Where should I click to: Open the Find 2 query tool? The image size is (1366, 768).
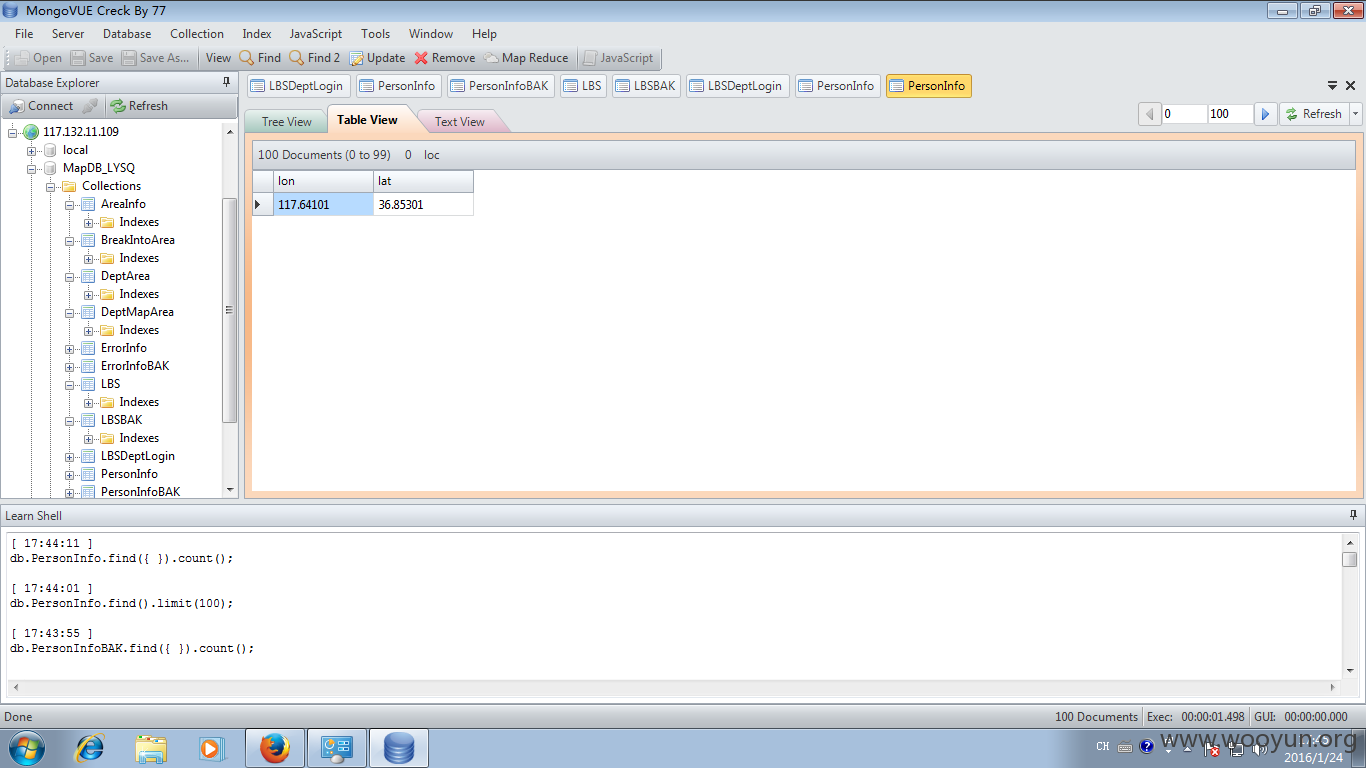click(315, 58)
